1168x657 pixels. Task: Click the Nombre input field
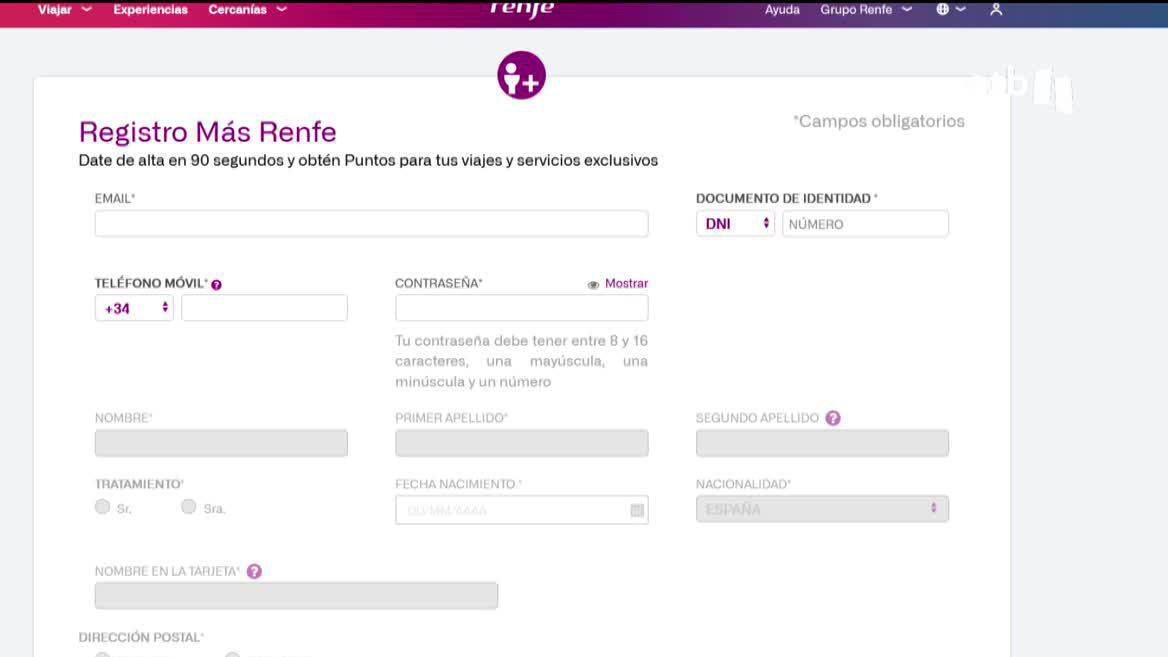[221, 442]
